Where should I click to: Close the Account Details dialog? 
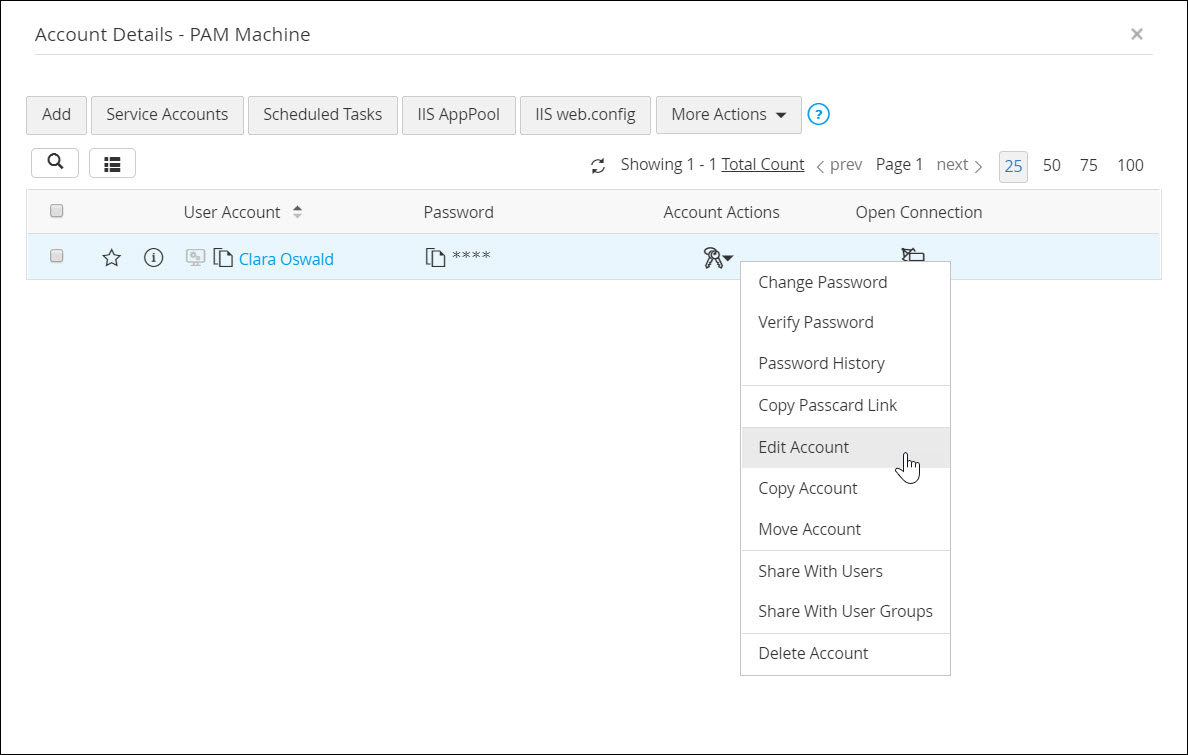point(1136,34)
